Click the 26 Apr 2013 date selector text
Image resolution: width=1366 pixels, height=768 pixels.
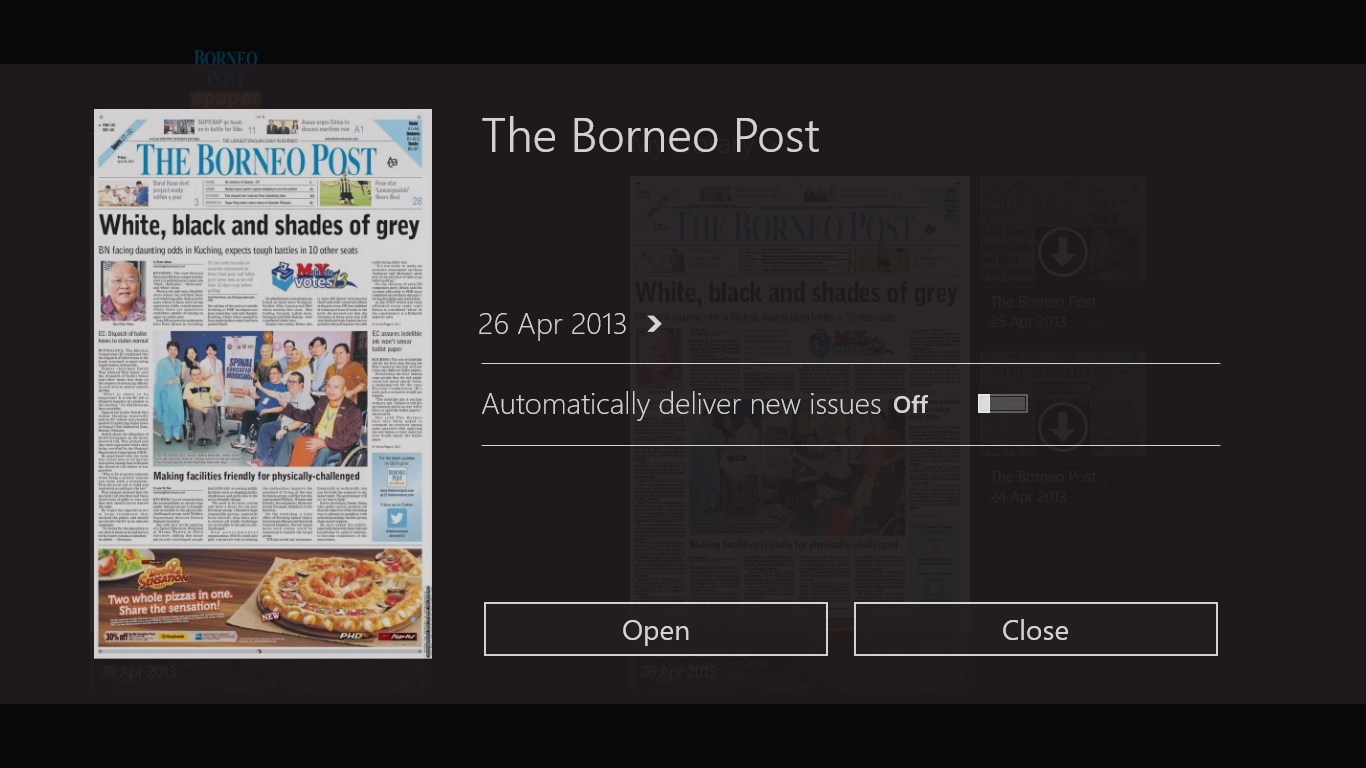552,324
